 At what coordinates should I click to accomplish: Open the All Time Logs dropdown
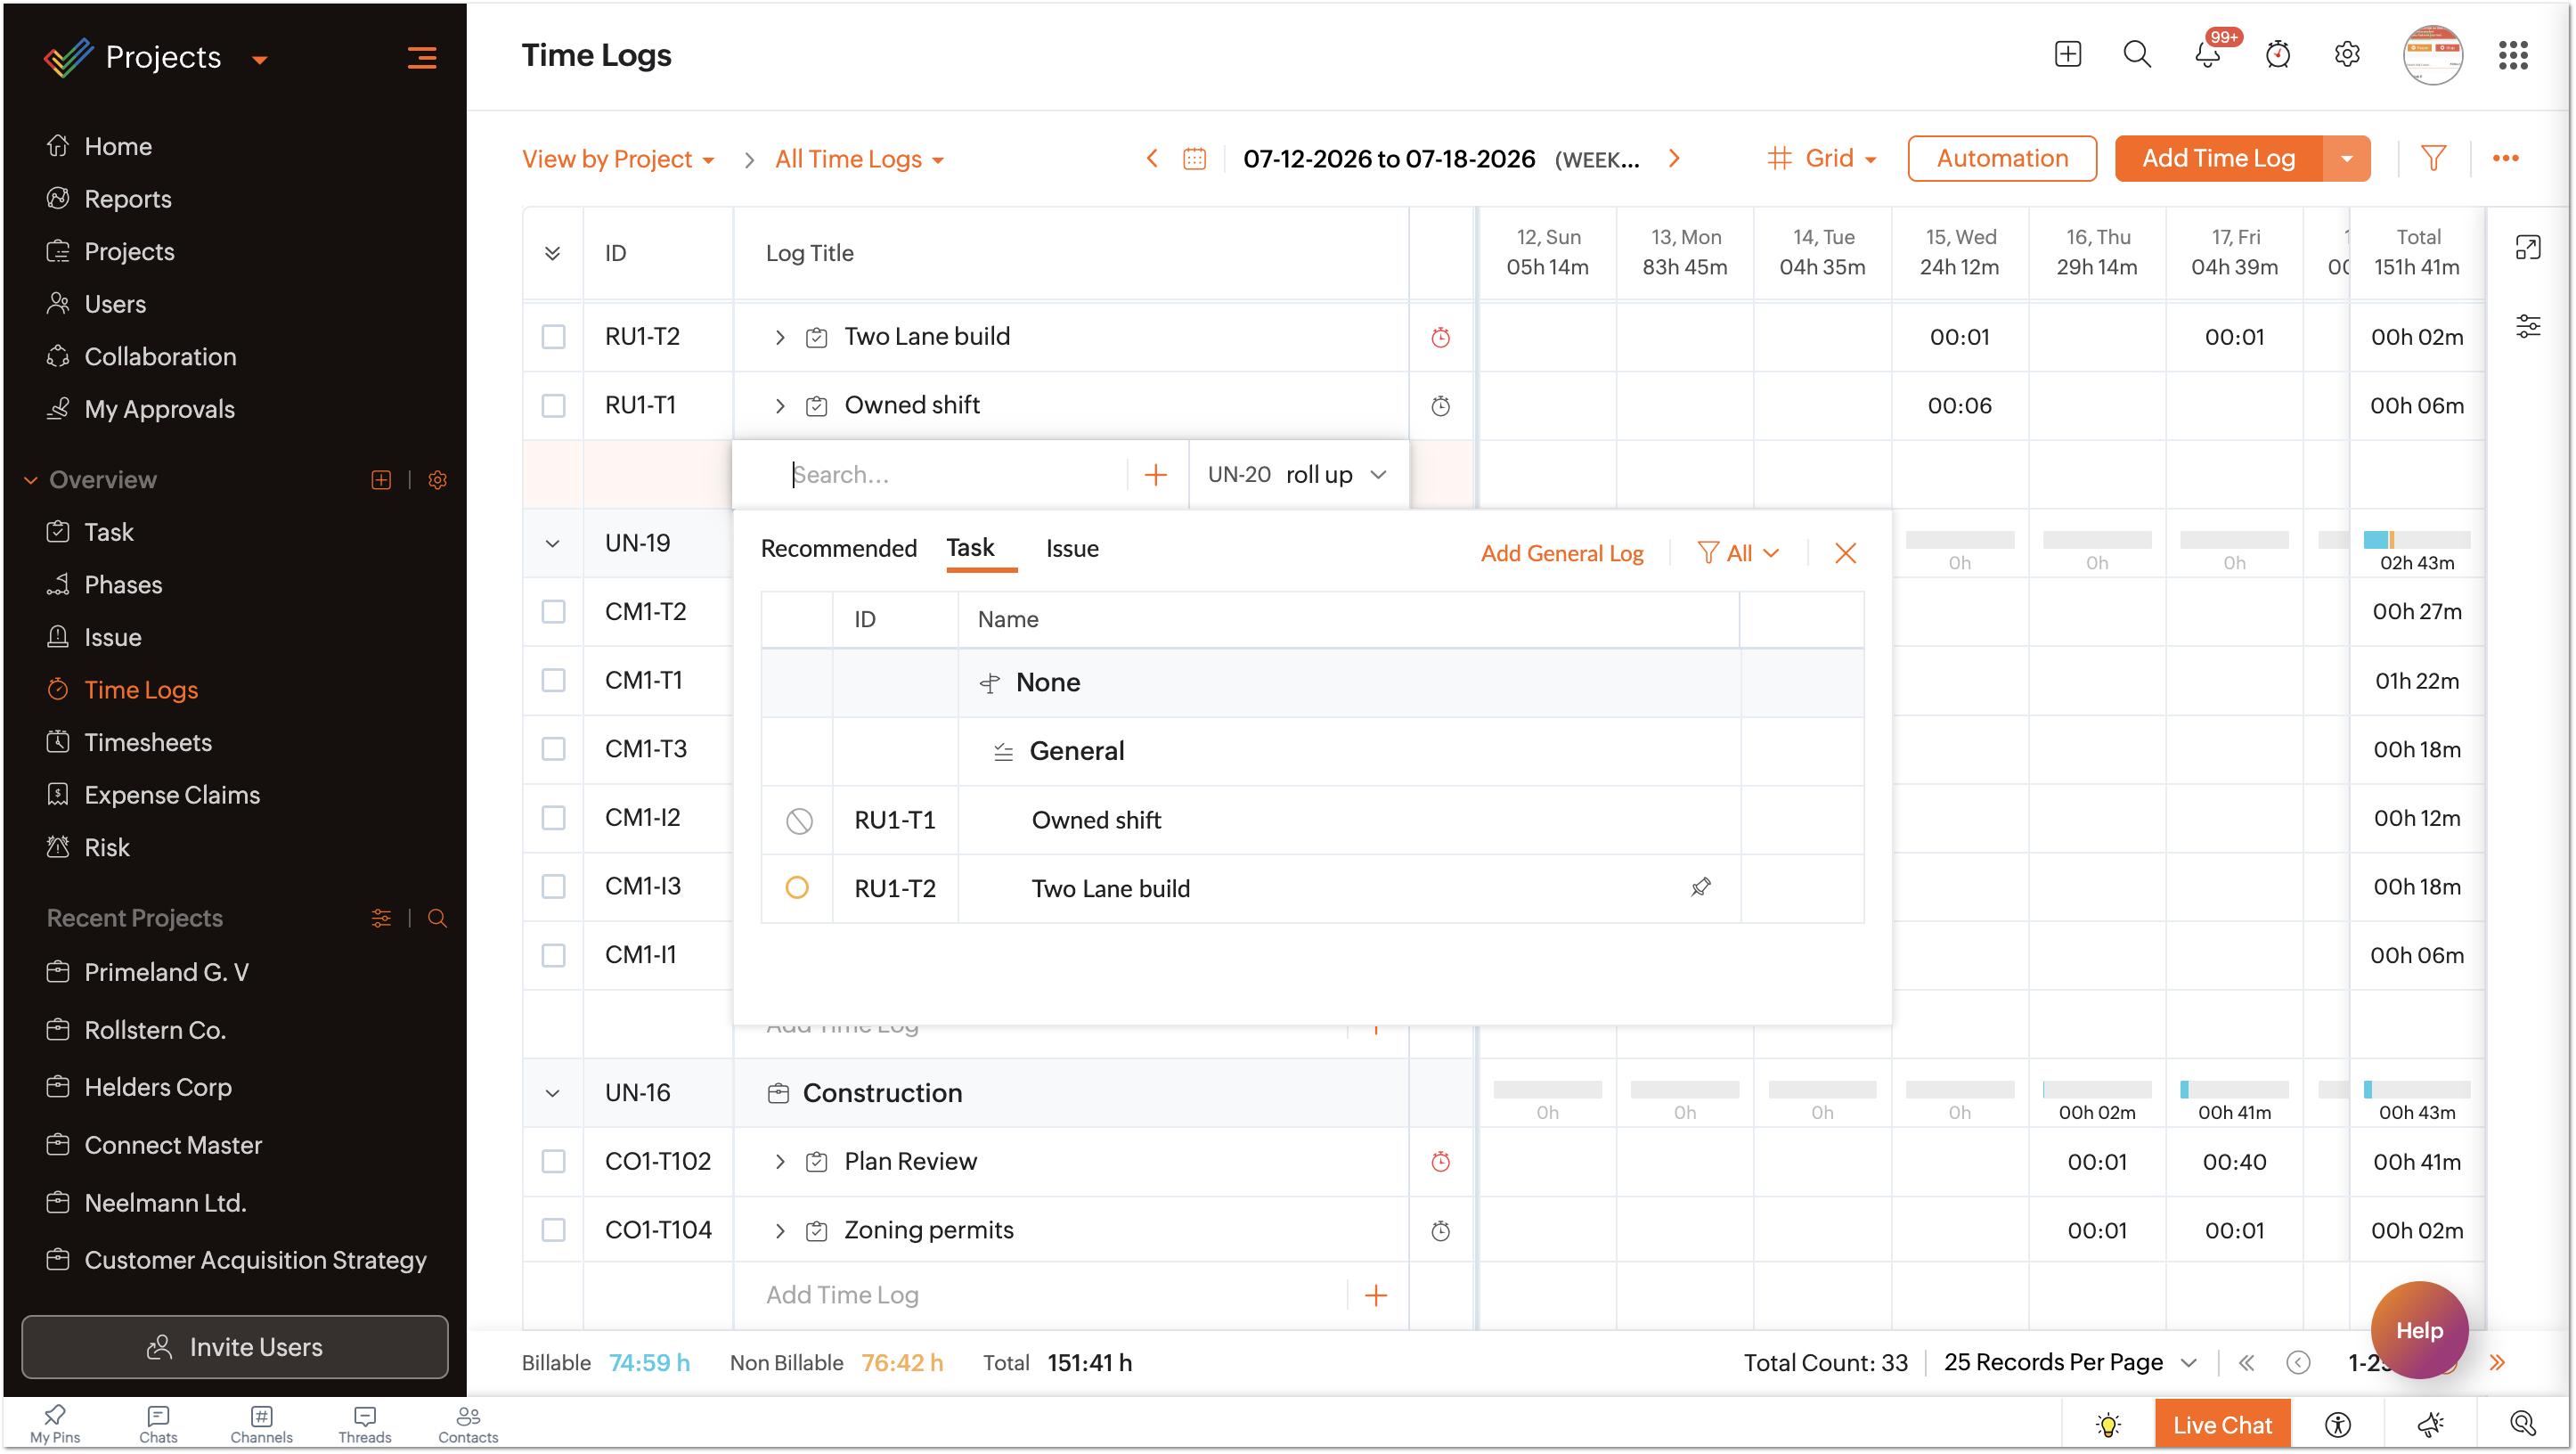point(859,159)
